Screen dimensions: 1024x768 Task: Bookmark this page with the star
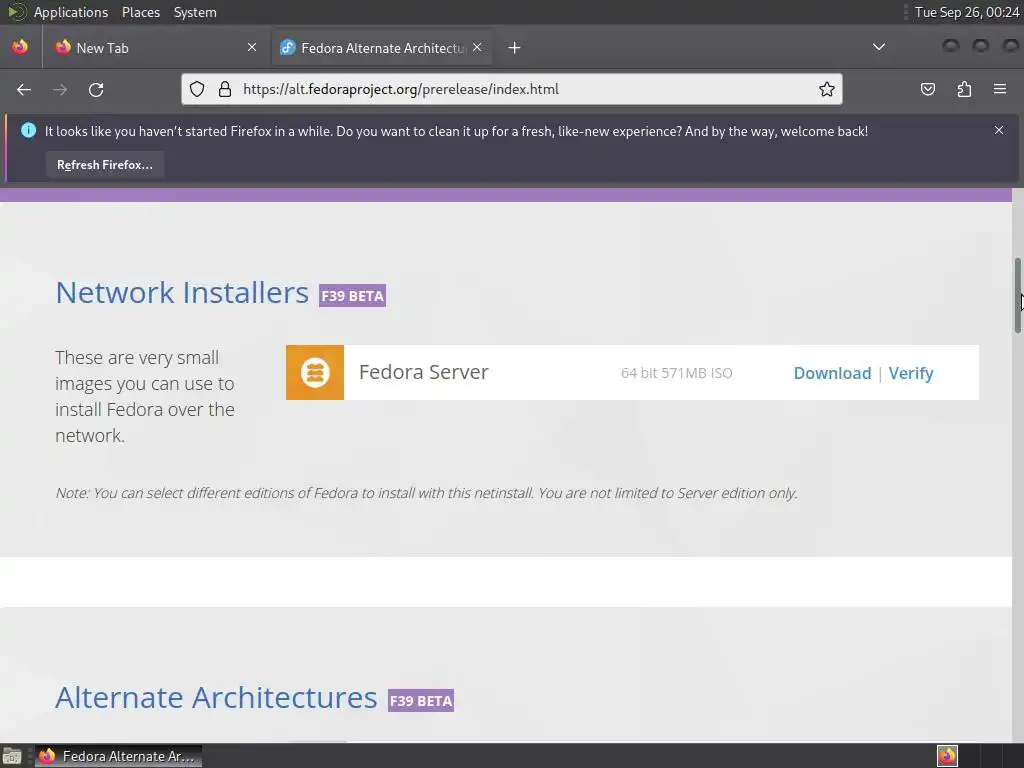coord(827,89)
